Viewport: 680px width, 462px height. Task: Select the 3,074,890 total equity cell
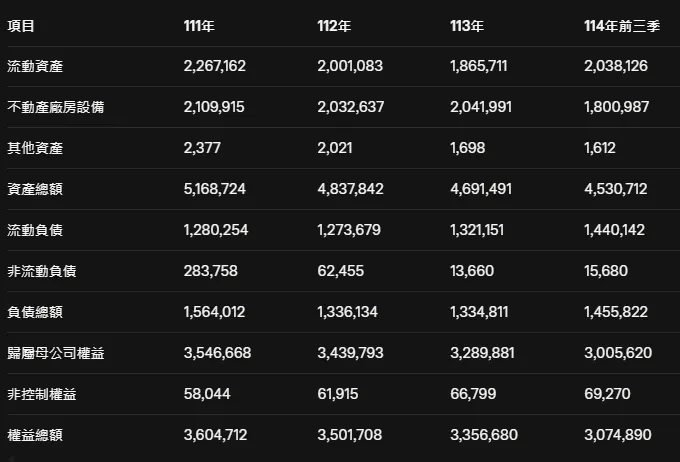pos(618,435)
